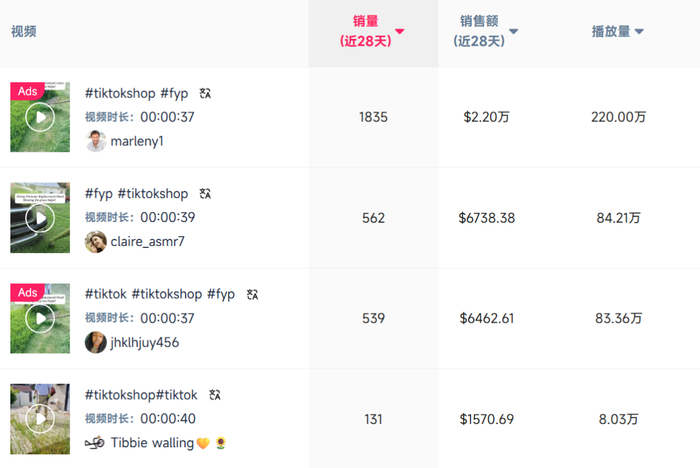Open jhklhjuy456 profile avatar

[x=96, y=342]
